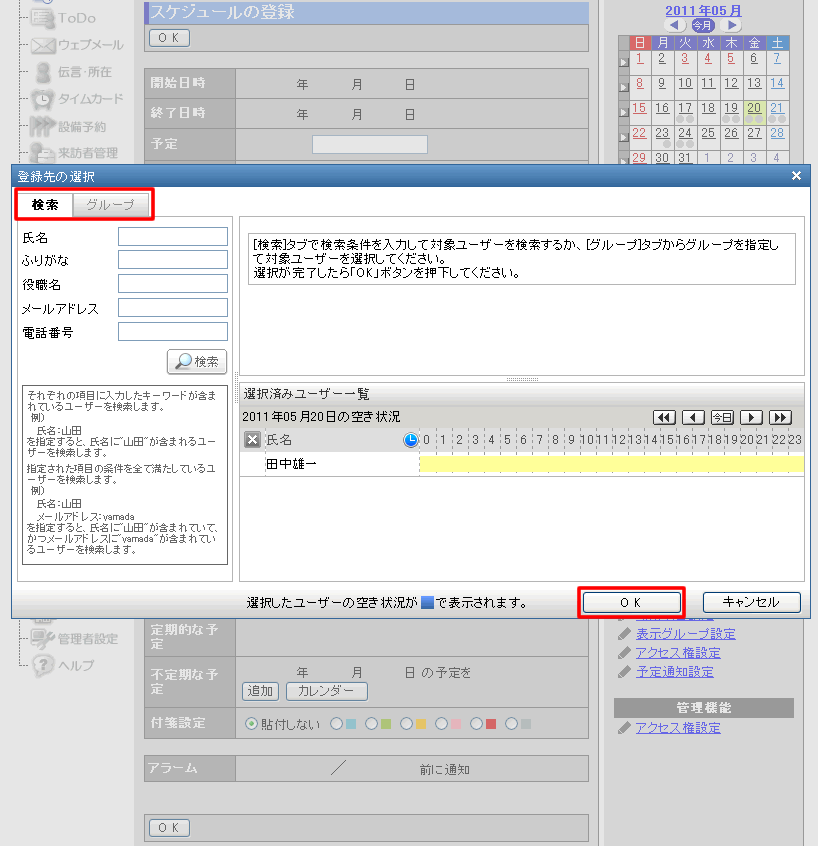Click the 氏名 input field
818x846 pixels.
pyautogui.click(x=173, y=237)
